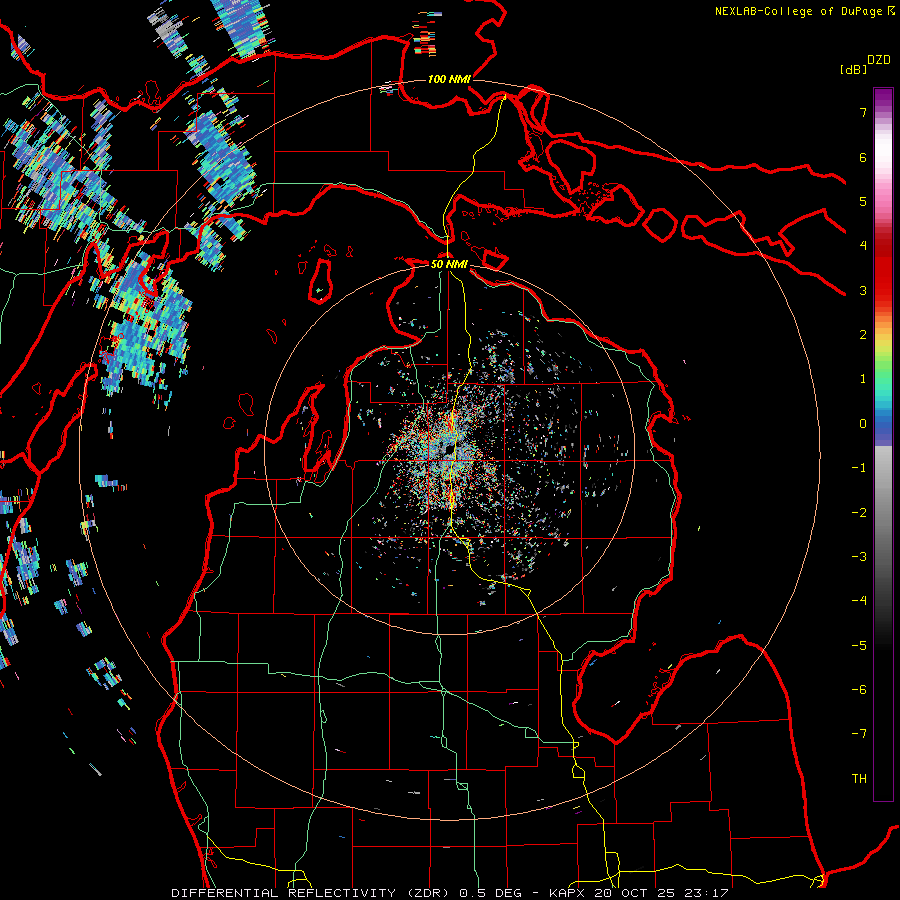Click the 5 value on the color scale
The height and width of the screenshot is (900, 900).
[863, 201]
